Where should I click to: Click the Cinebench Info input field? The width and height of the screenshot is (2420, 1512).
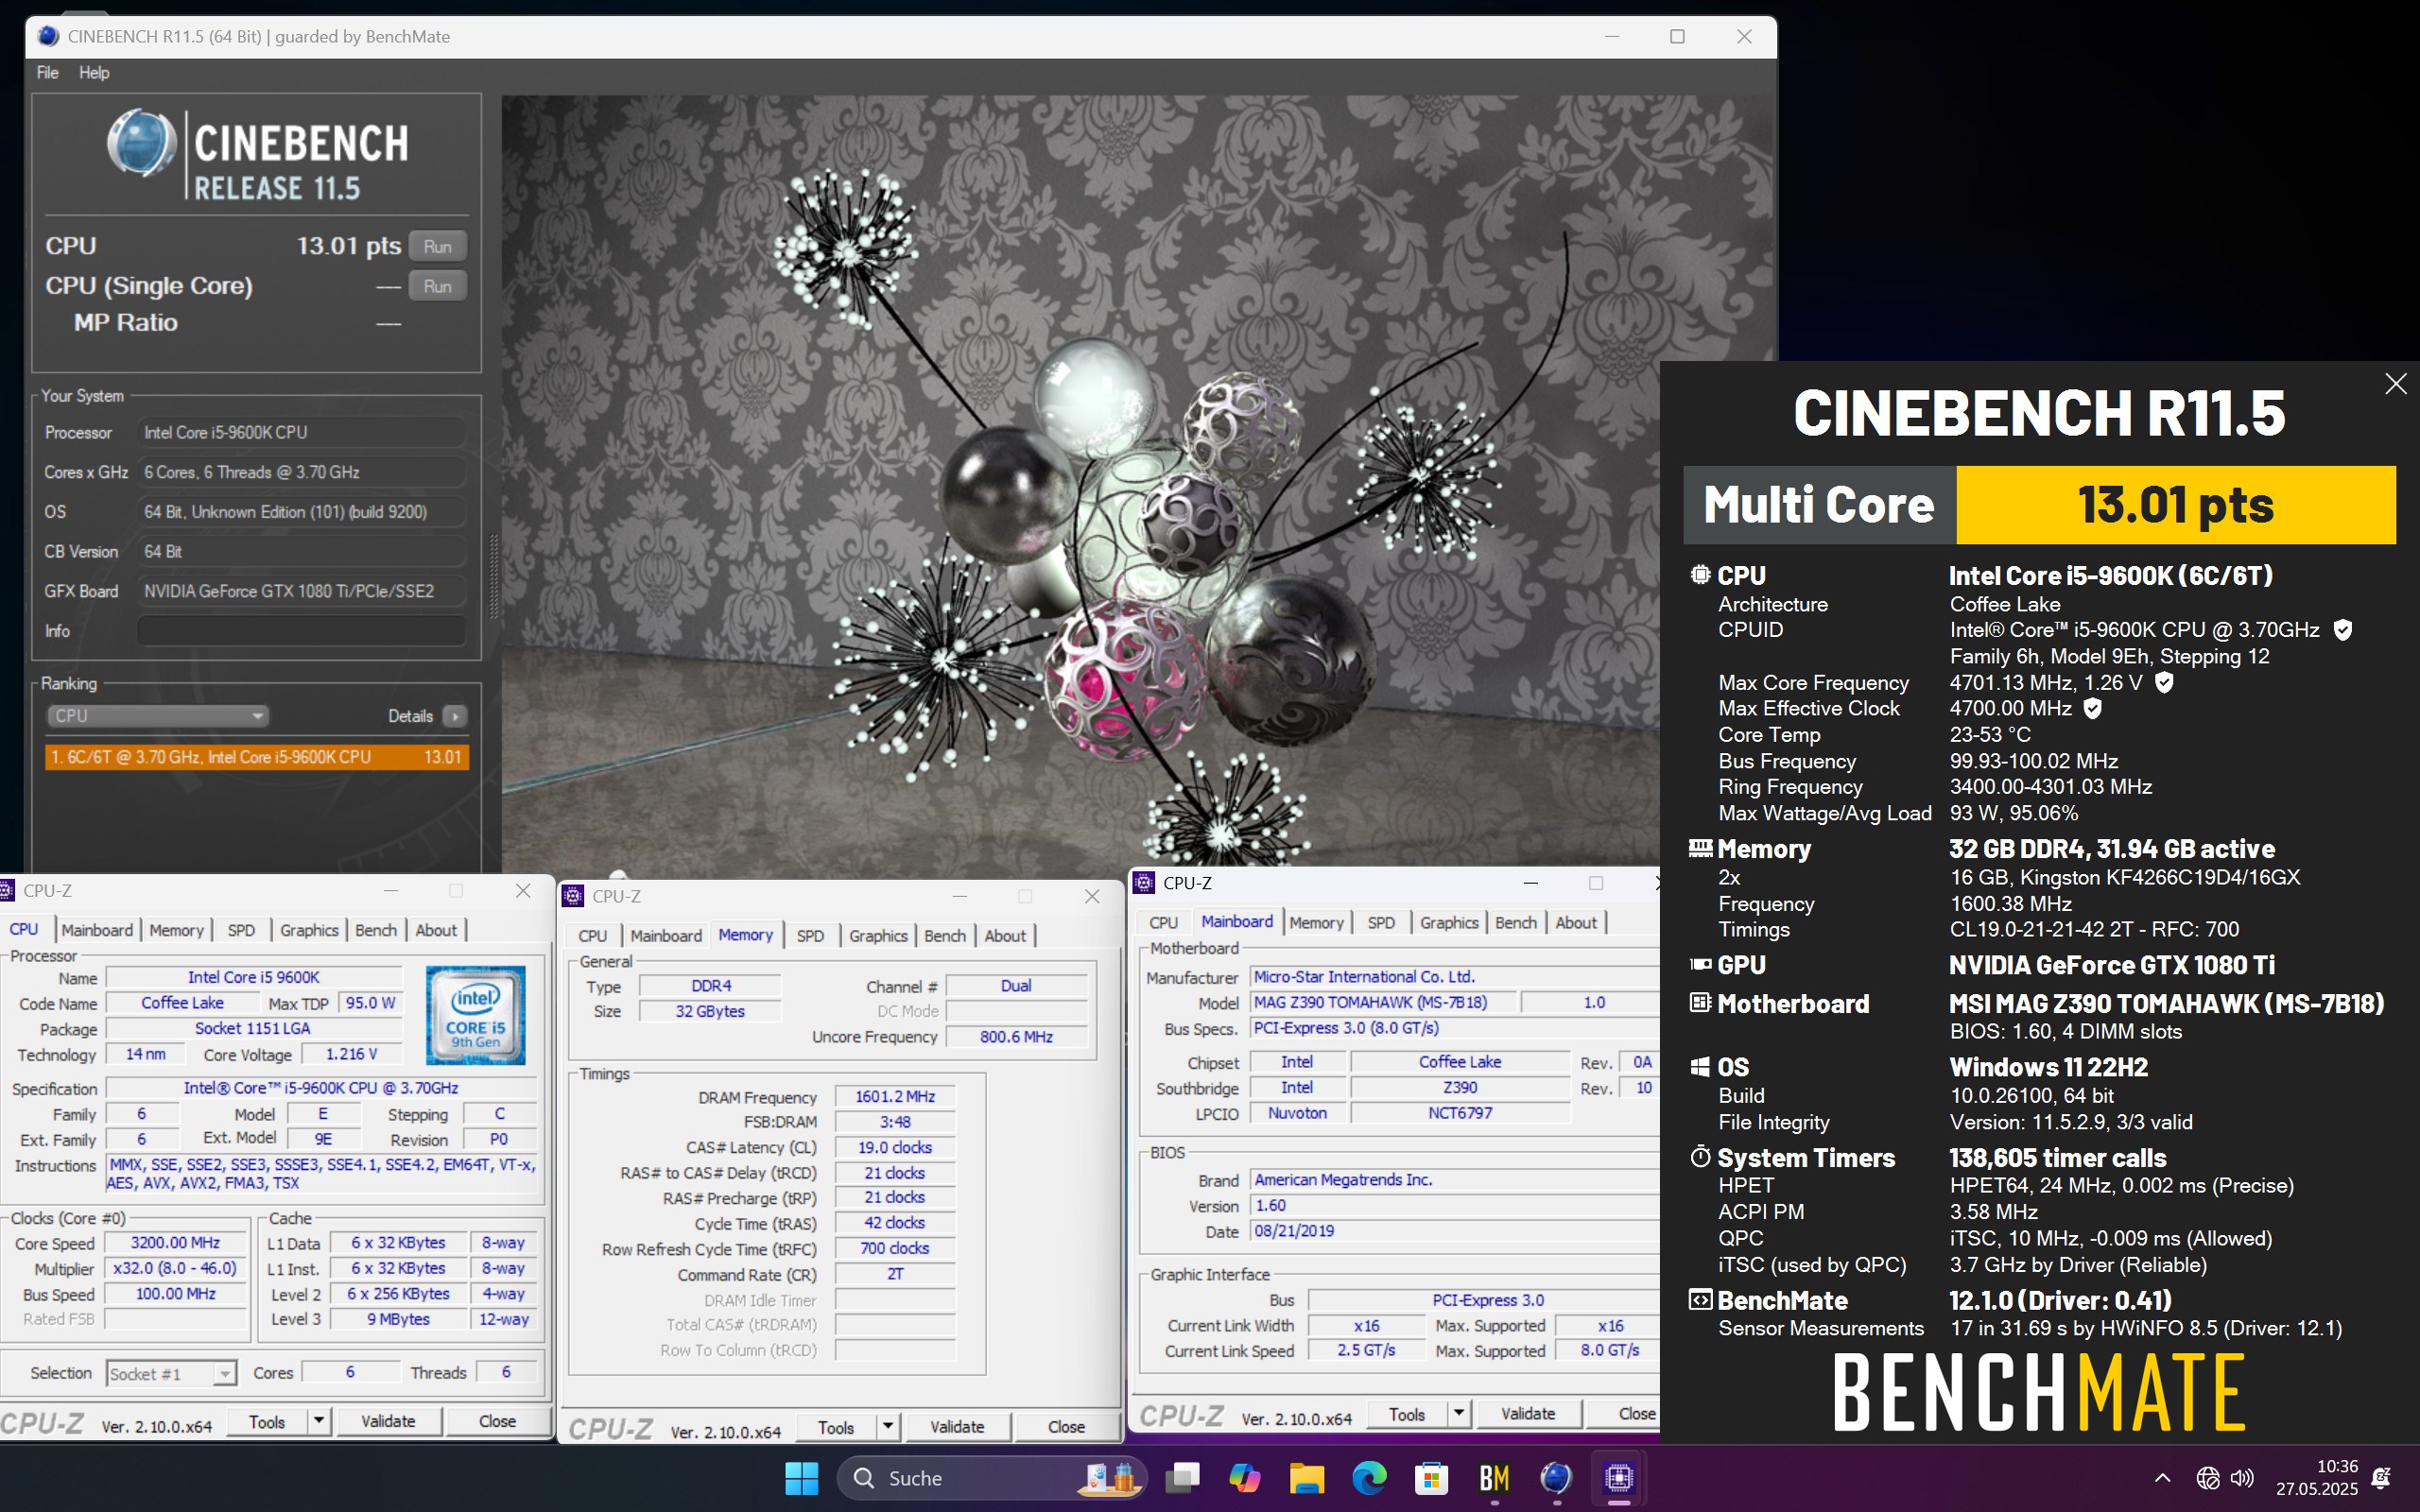coord(301,631)
